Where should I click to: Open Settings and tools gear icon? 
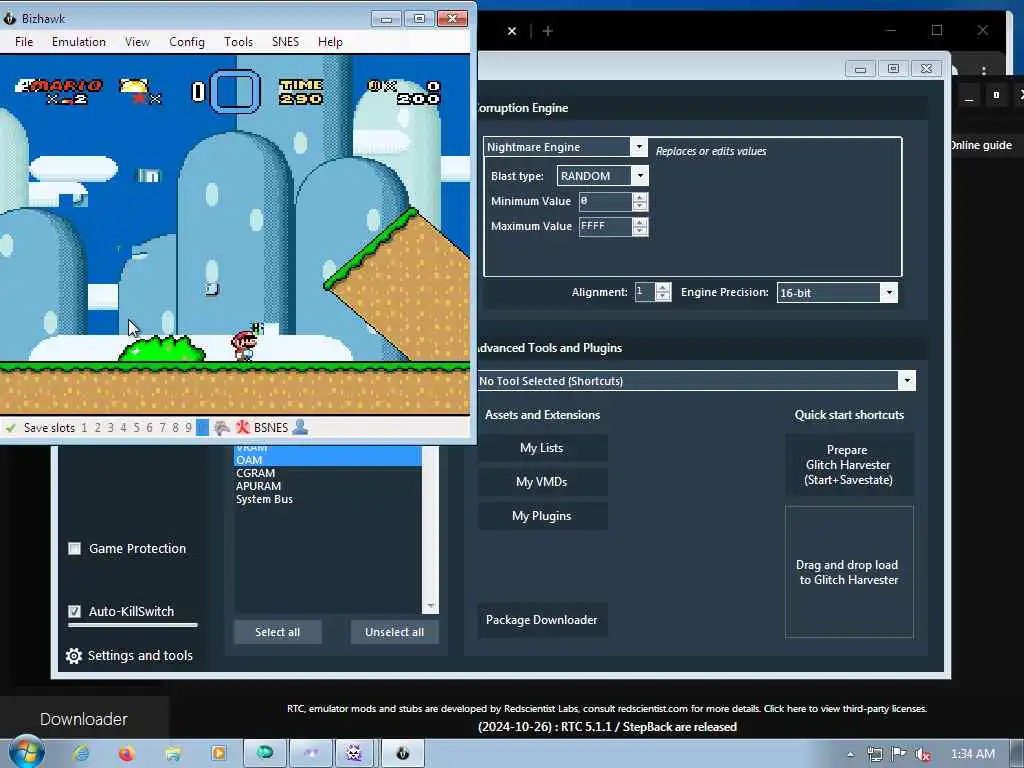pos(74,656)
